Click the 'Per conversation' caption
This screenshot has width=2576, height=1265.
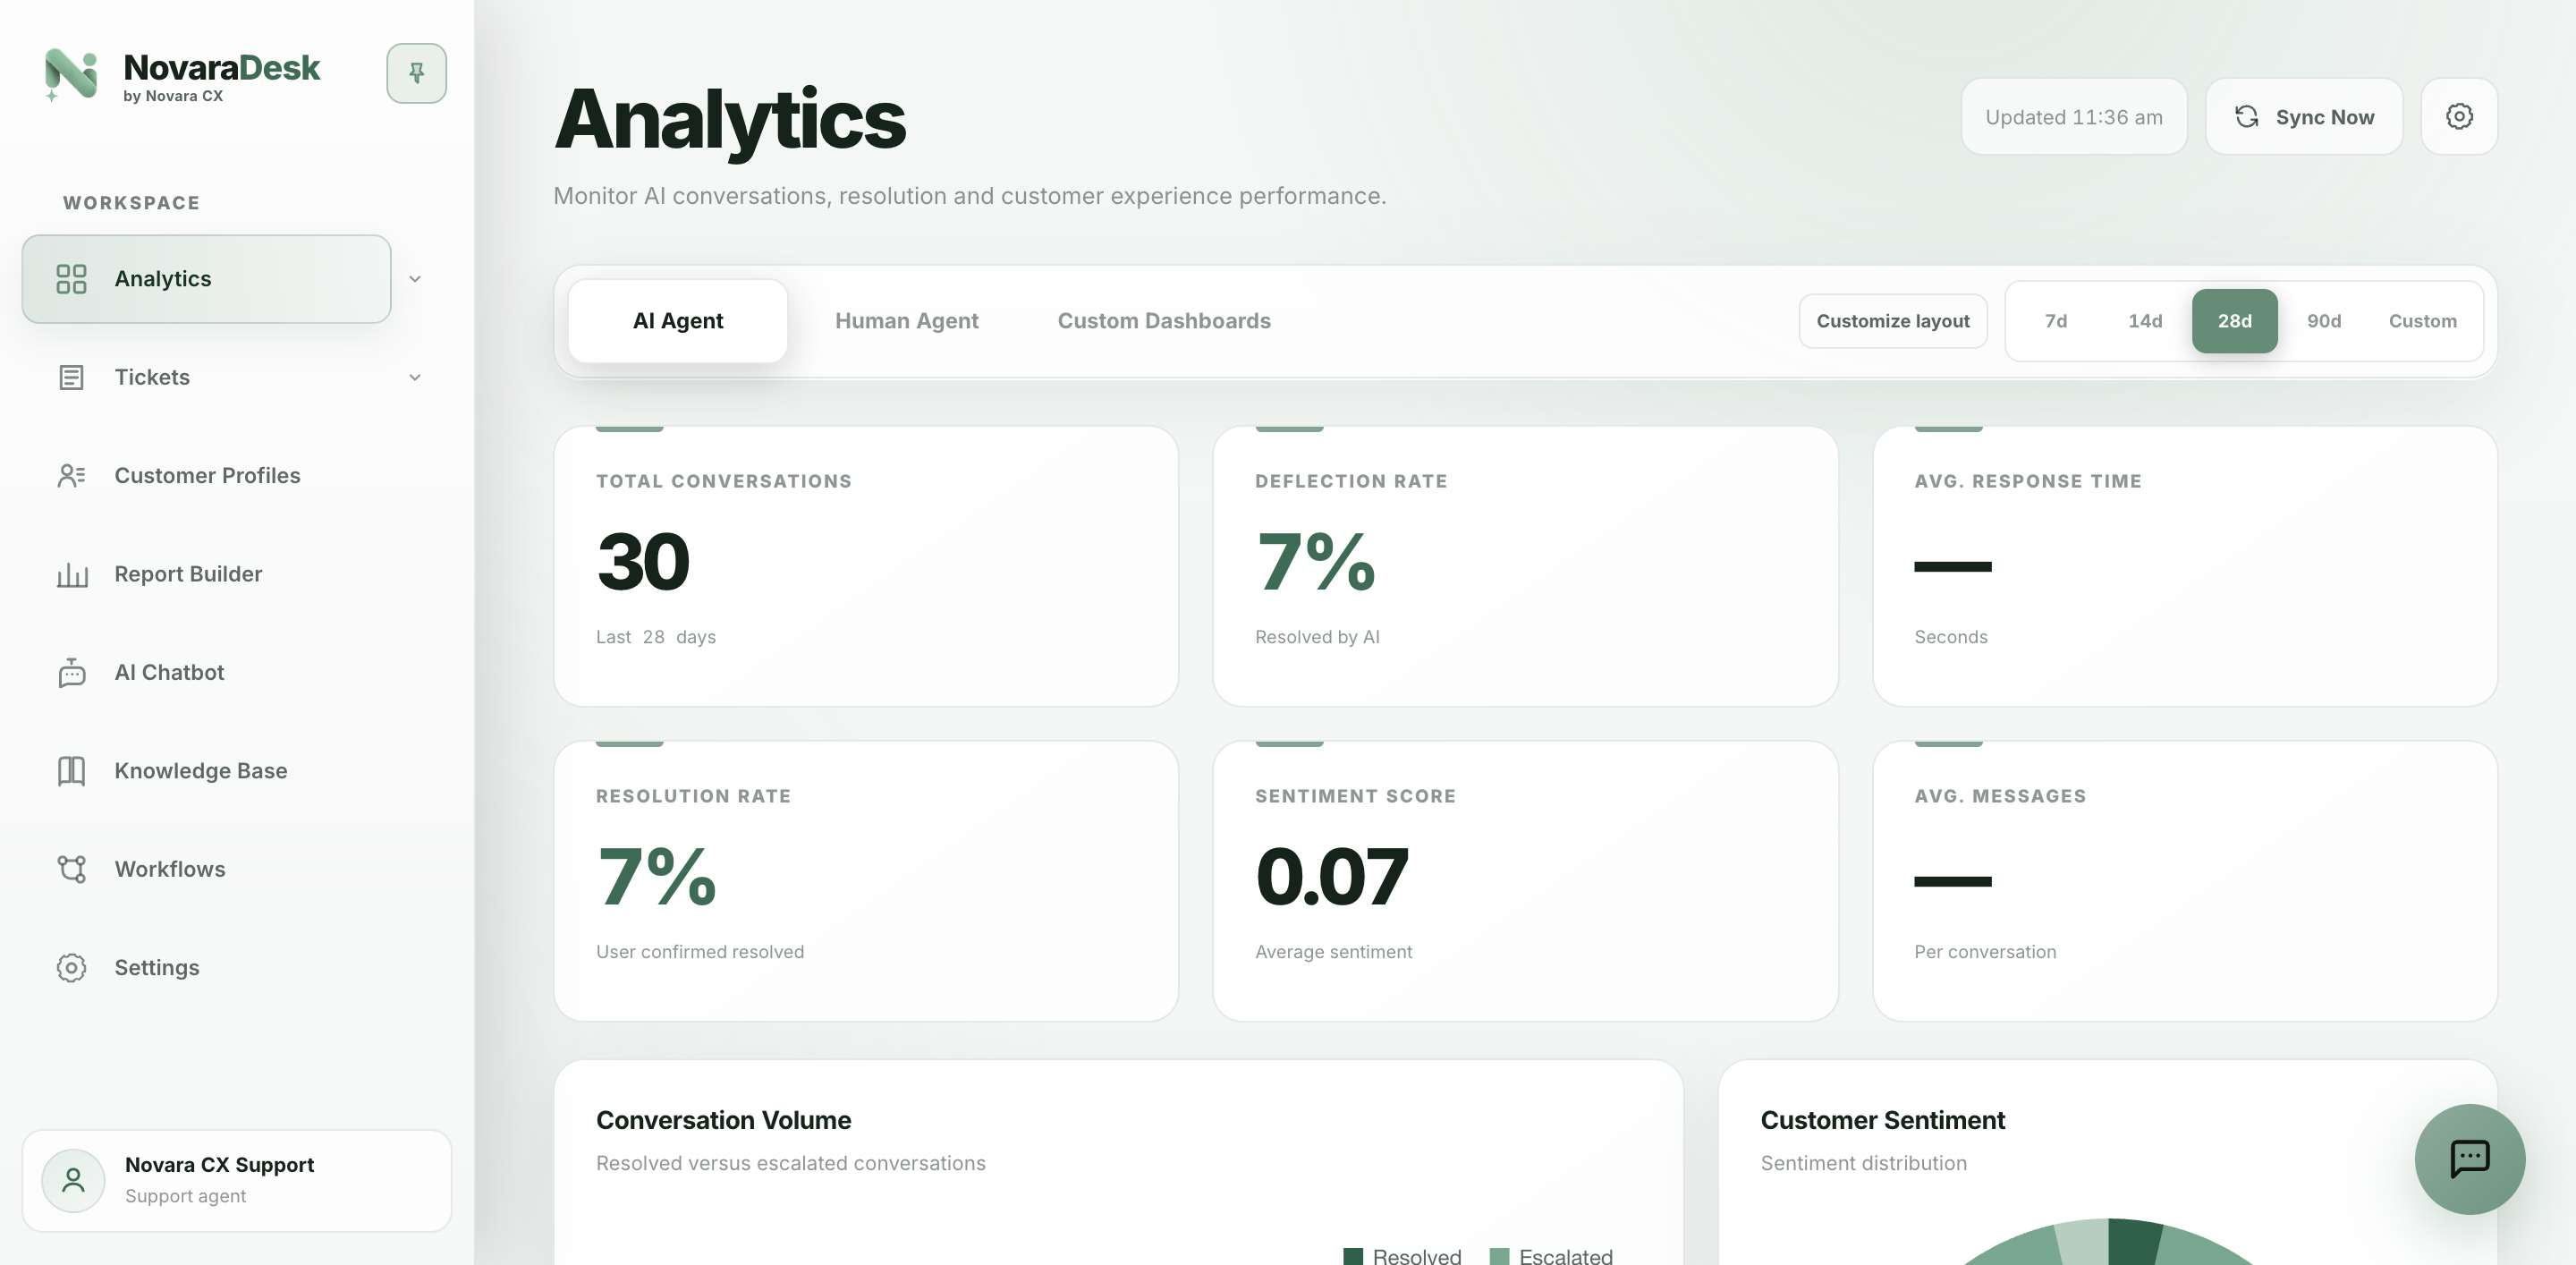click(1985, 952)
